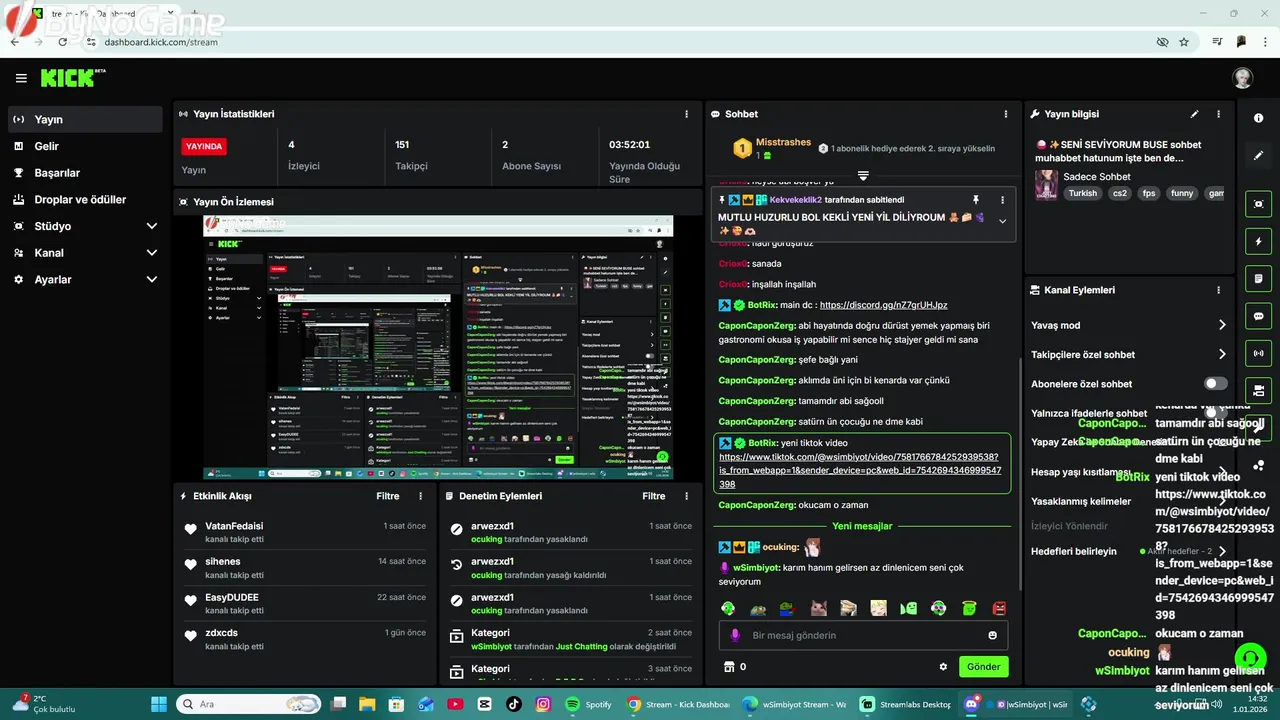Open Yavaş mod options arrow
The image size is (1280, 720).
(x=1221, y=325)
